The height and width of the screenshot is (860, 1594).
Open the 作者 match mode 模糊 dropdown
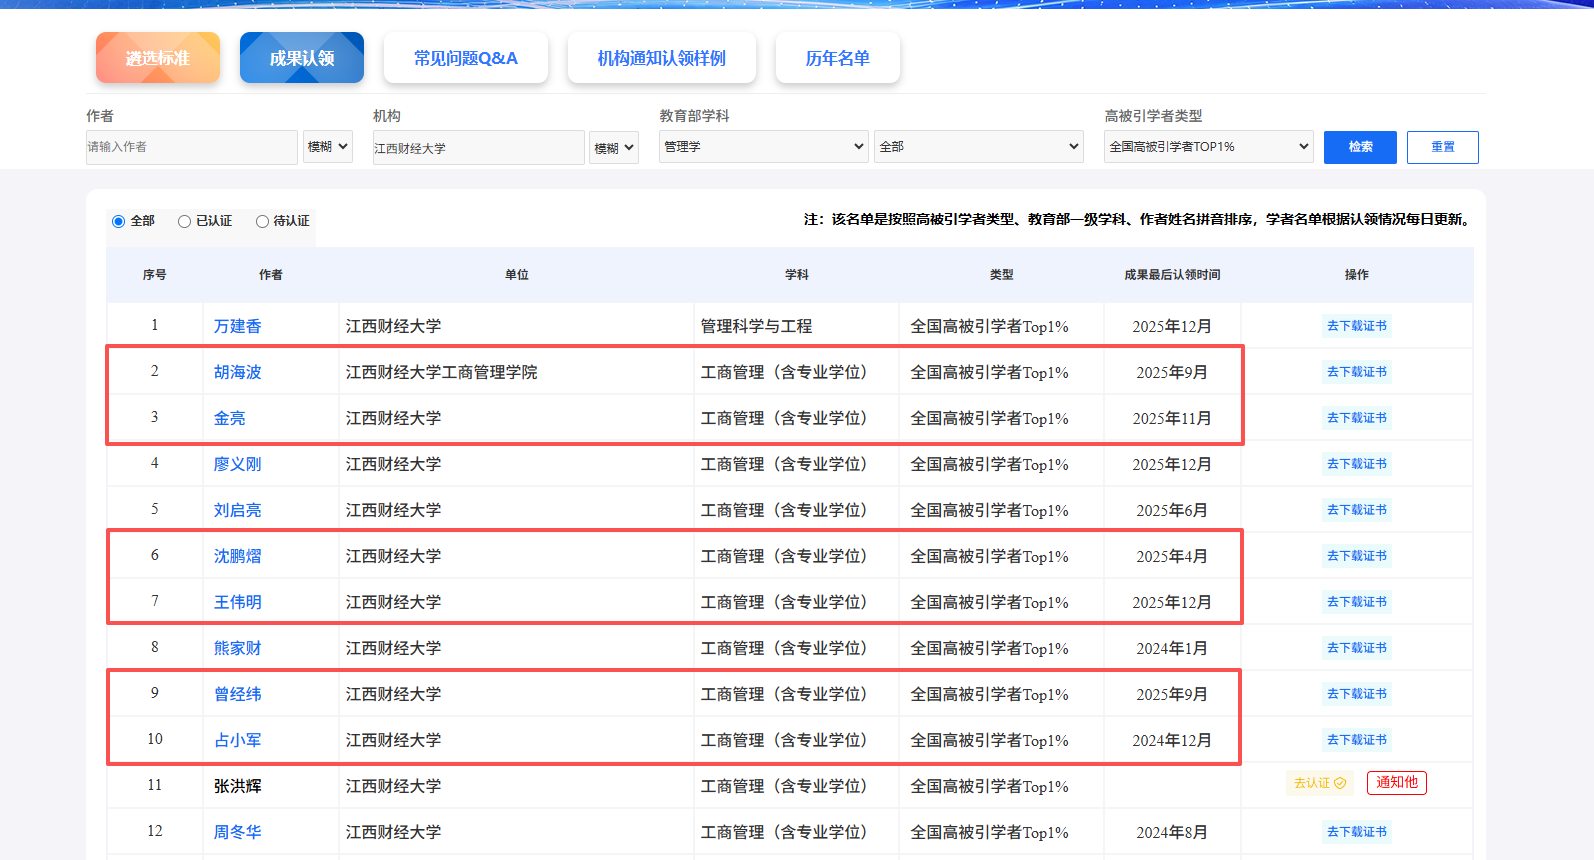point(327,147)
